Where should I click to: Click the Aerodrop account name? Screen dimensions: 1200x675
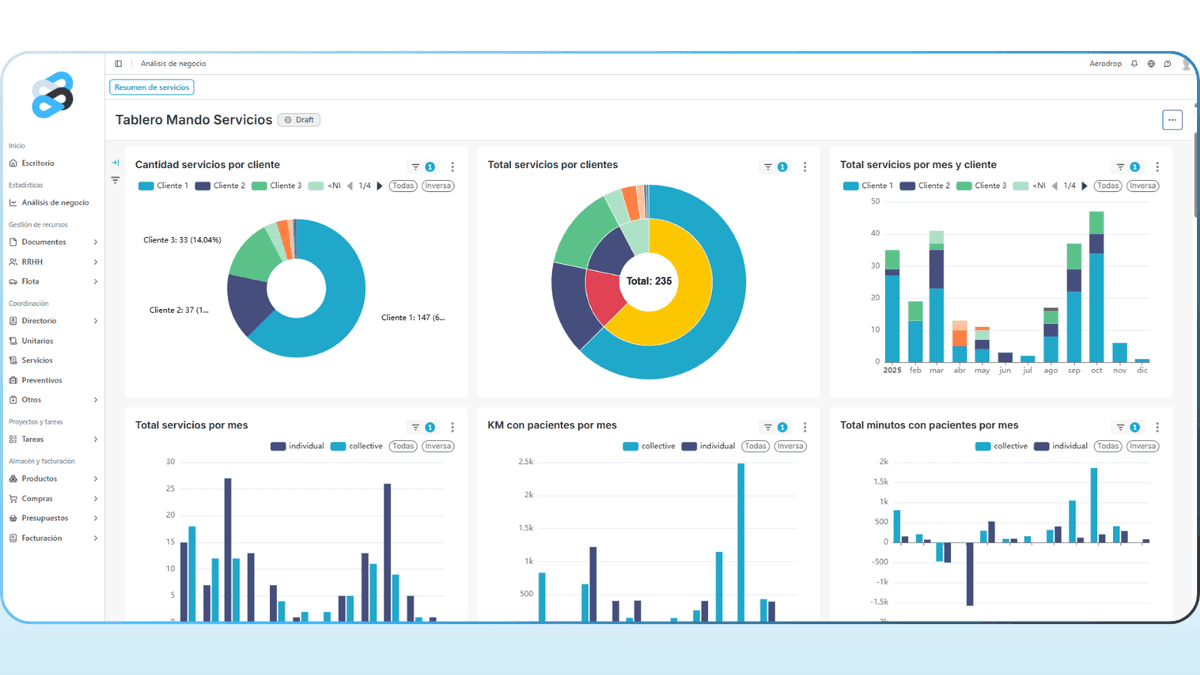1105,63
